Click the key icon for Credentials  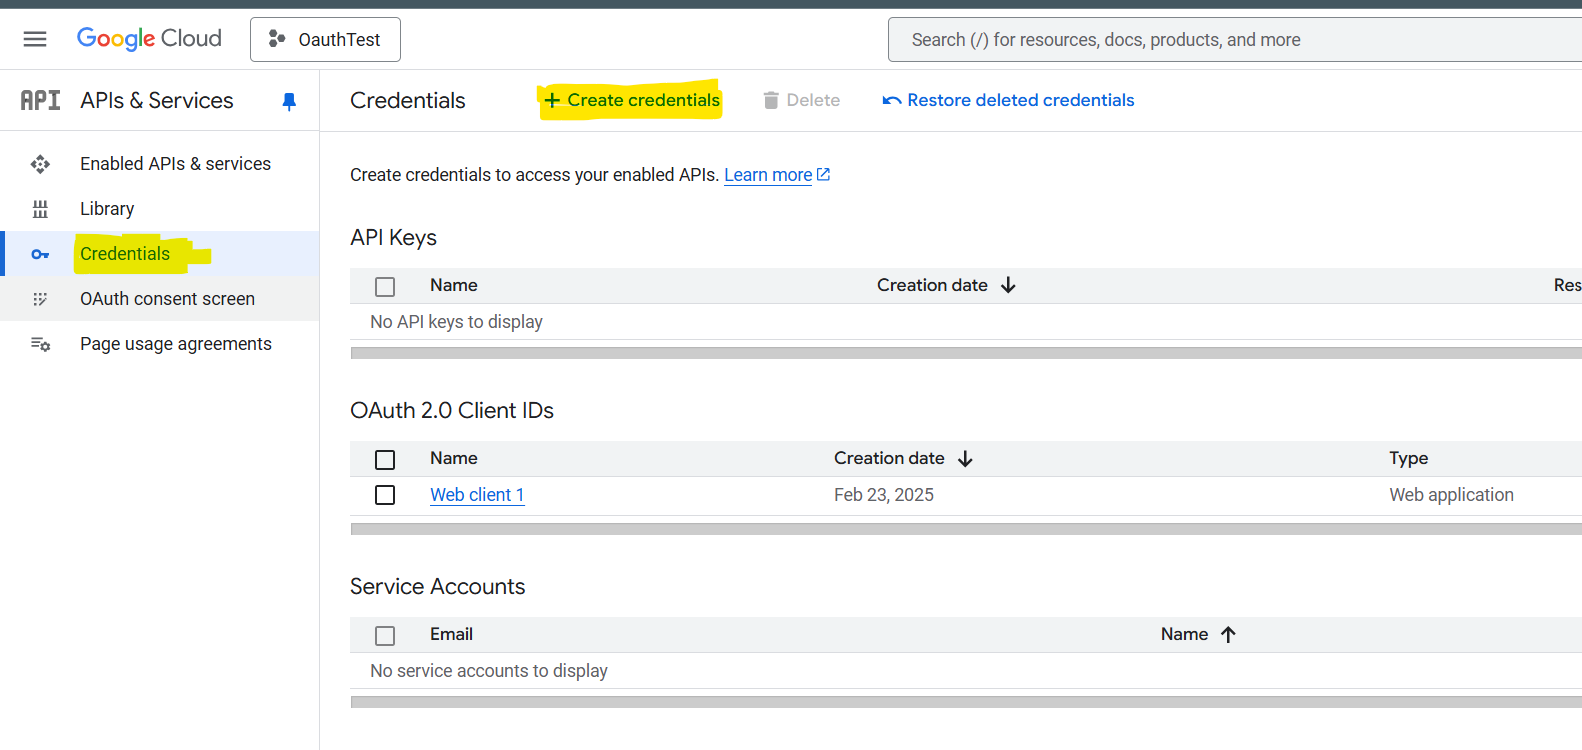40,254
